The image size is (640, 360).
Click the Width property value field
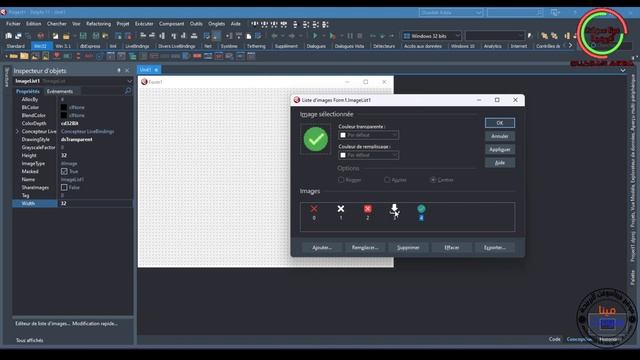point(95,203)
